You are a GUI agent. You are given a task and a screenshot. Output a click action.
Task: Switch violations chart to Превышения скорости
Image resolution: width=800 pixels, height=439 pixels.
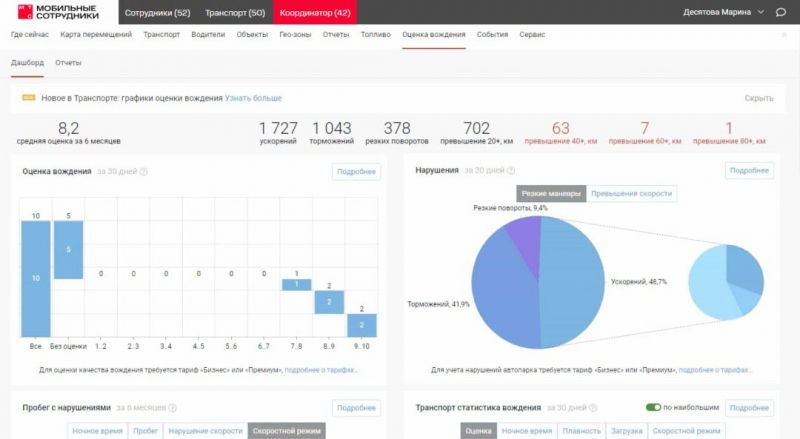click(631, 193)
